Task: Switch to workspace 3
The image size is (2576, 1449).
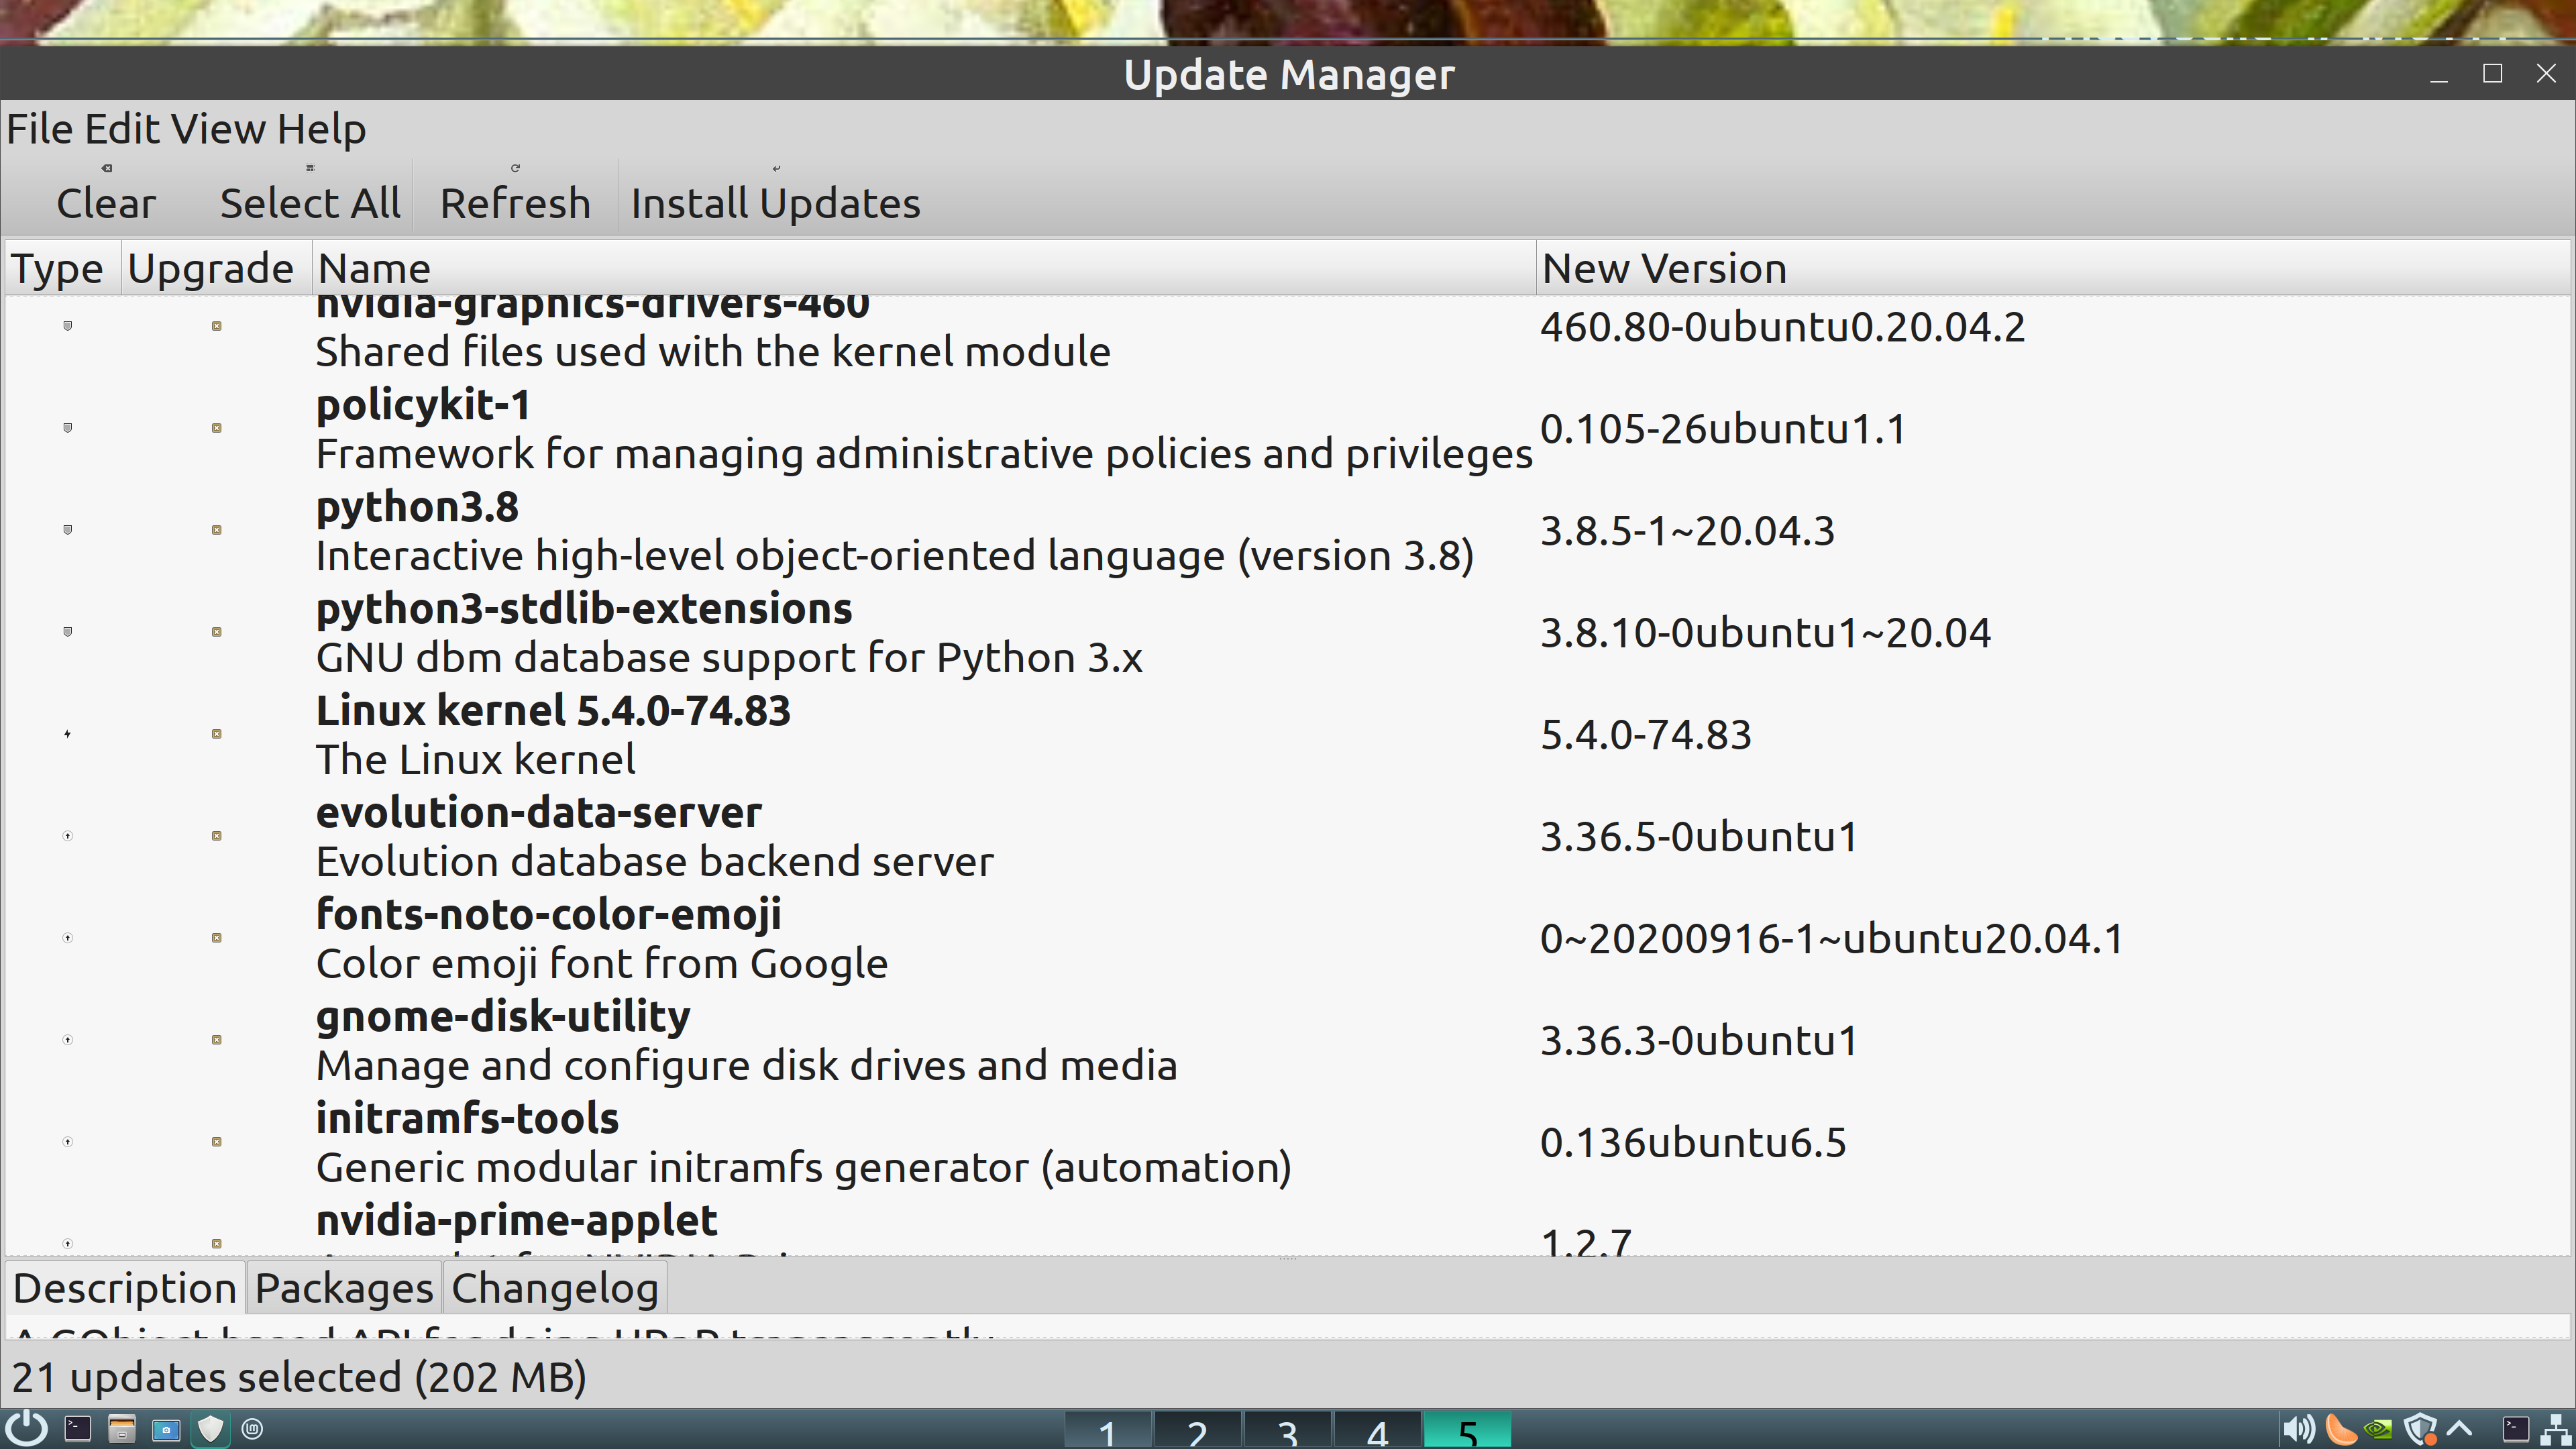Action: click(x=1287, y=1431)
